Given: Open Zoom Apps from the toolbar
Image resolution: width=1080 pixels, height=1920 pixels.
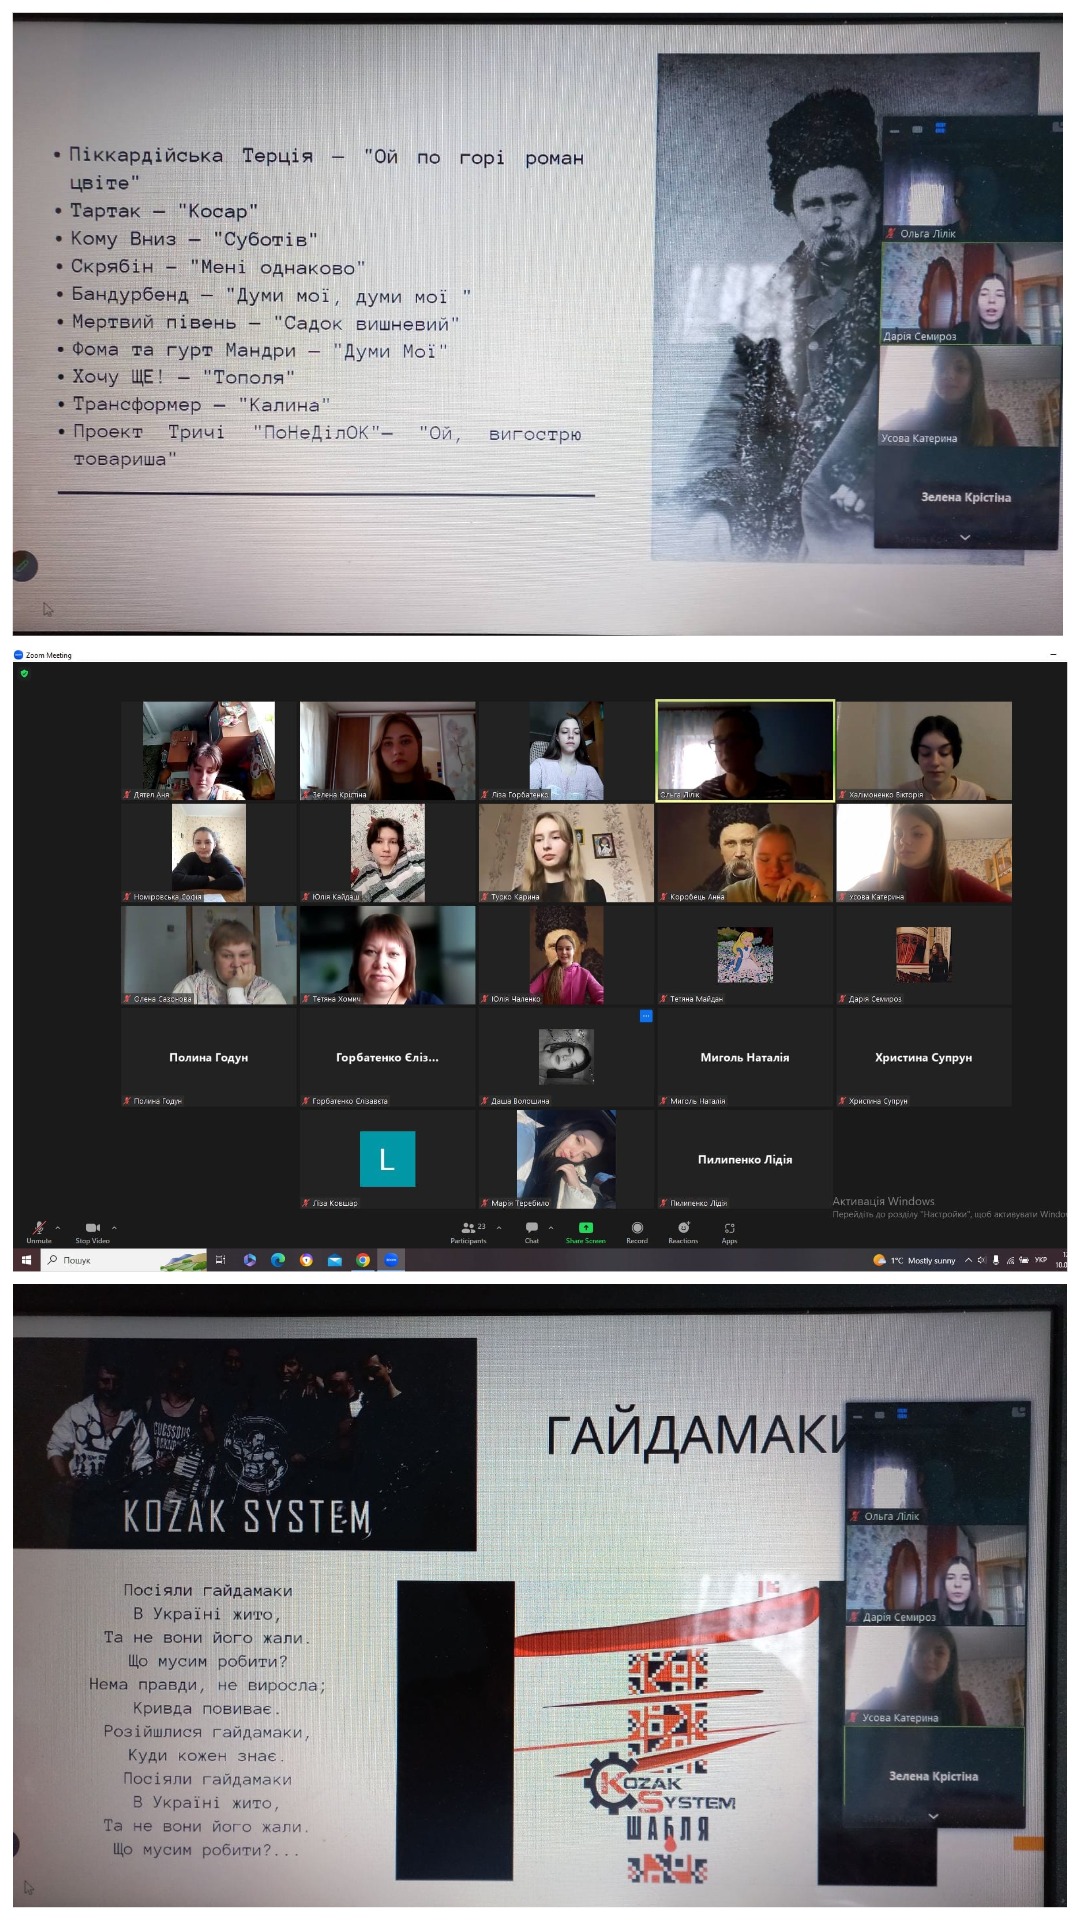Looking at the screenshot, I should [729, 1230].
